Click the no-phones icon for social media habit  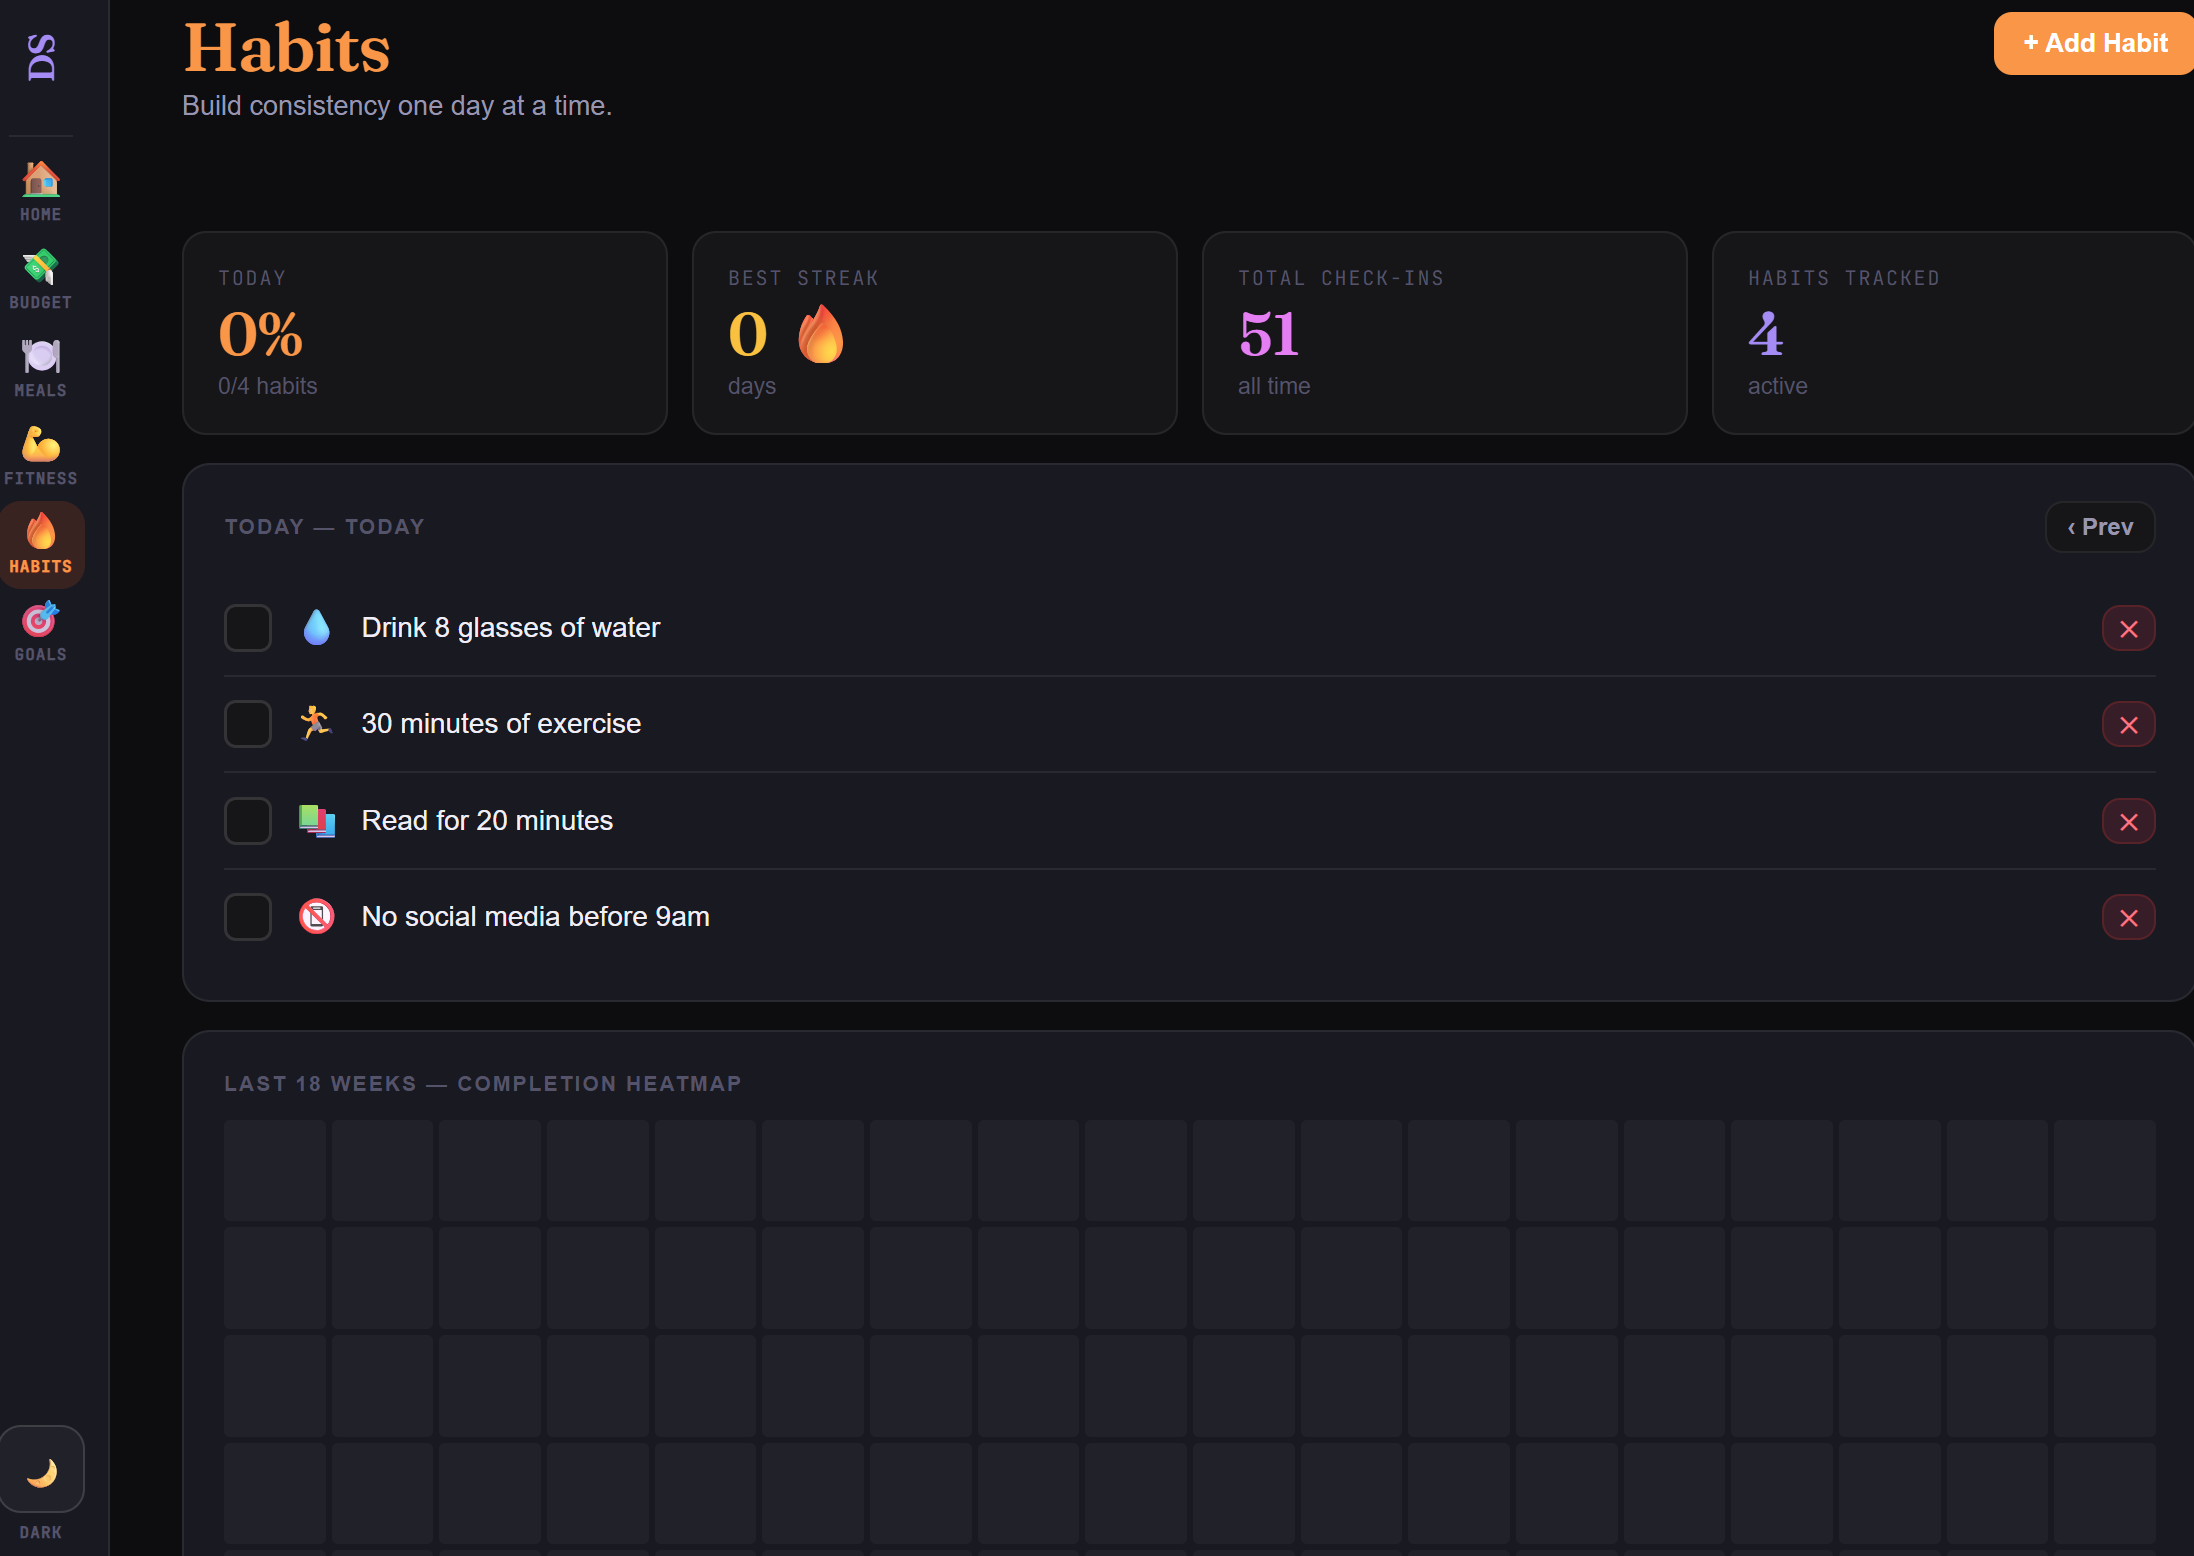tap(317, 916)
